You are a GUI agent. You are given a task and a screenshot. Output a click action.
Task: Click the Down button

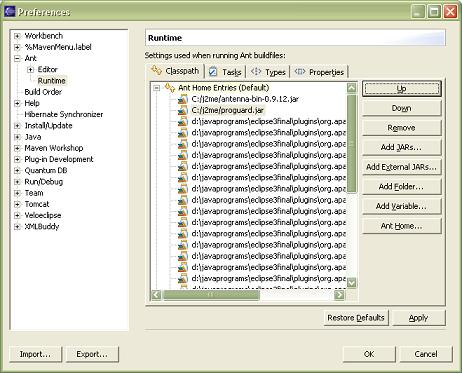pos(402,108)
